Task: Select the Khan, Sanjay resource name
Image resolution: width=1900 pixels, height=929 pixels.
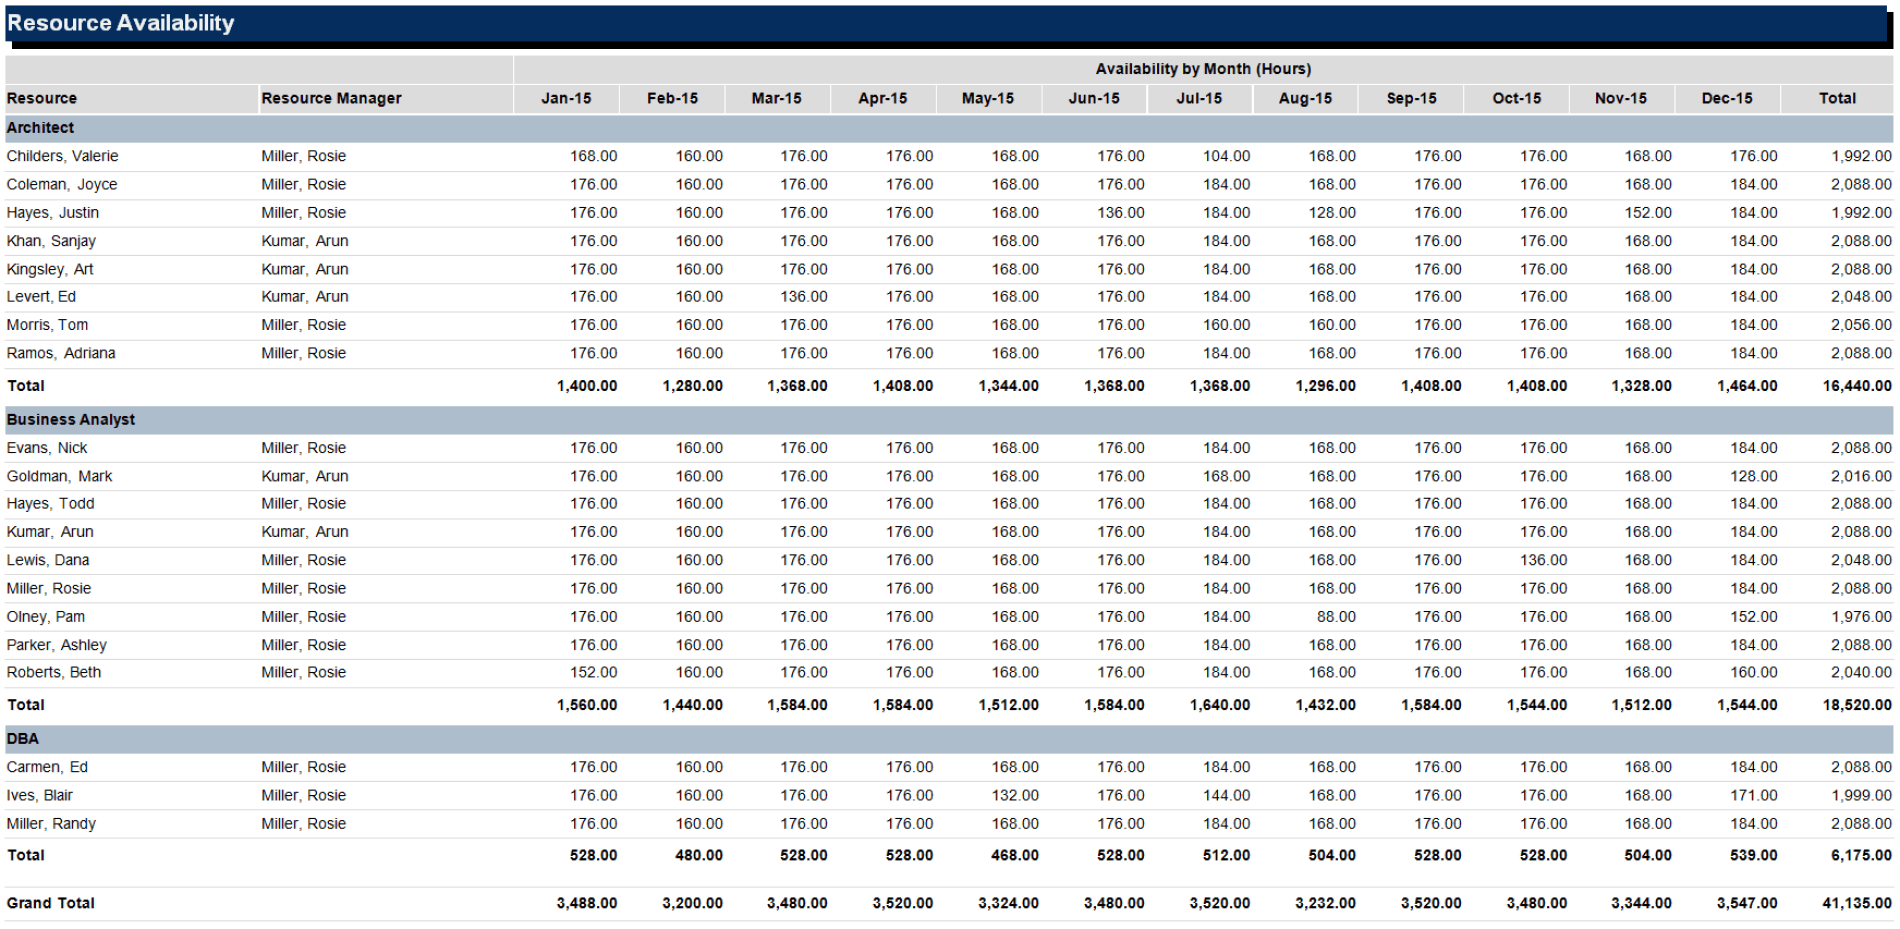Action: click(51, 241)
